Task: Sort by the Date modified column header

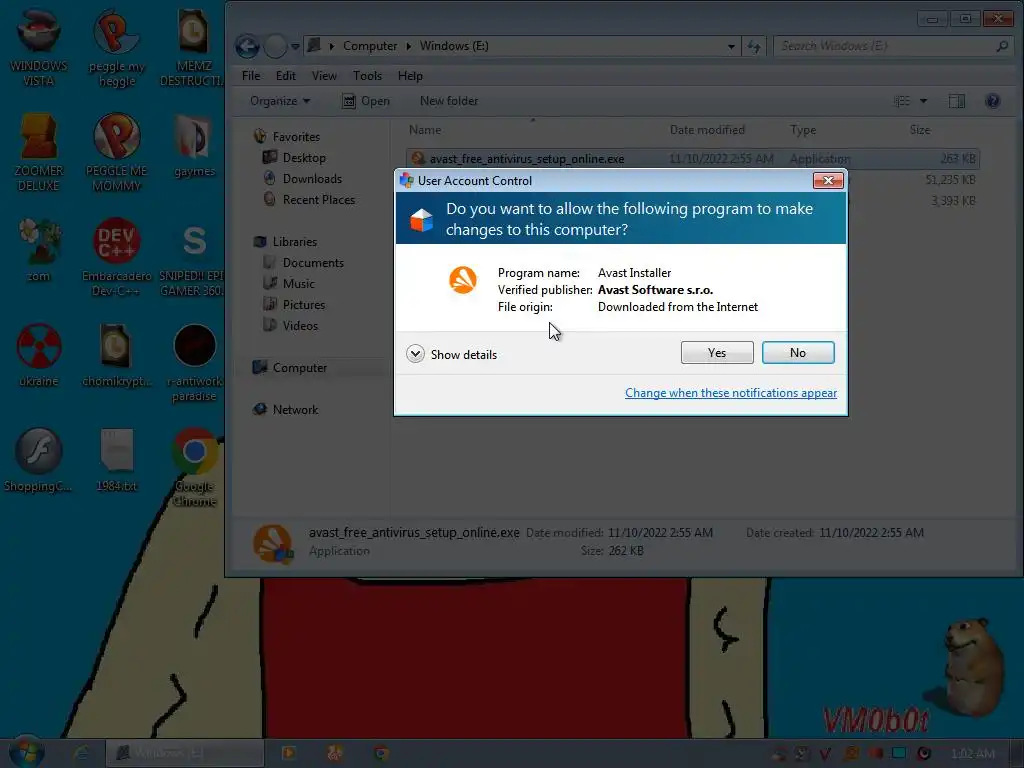Action: [707, 130]
